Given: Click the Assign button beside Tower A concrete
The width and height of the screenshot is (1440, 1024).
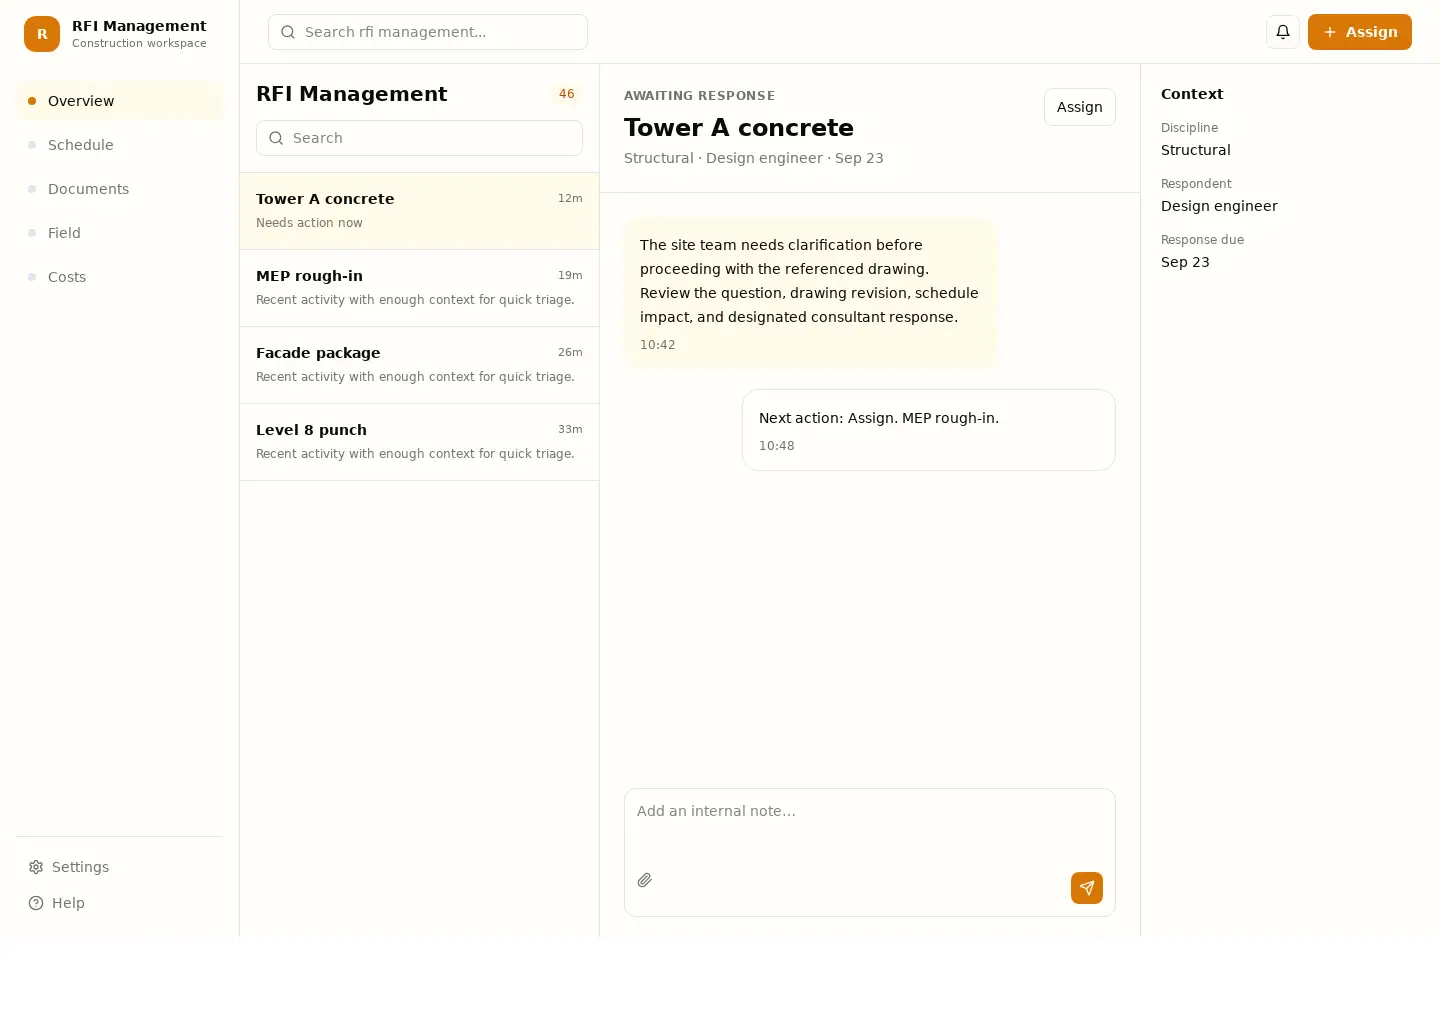Looking at the screenshot, I should [x=1080, y=107].
